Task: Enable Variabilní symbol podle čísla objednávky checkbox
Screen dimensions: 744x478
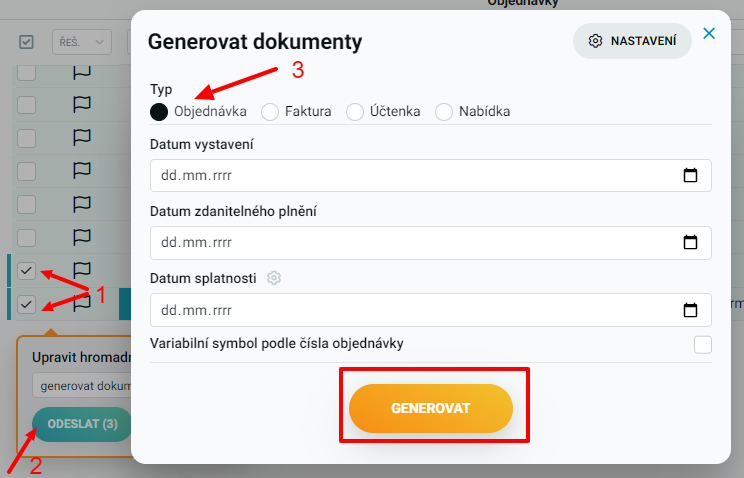Action: tap(703, 345)
